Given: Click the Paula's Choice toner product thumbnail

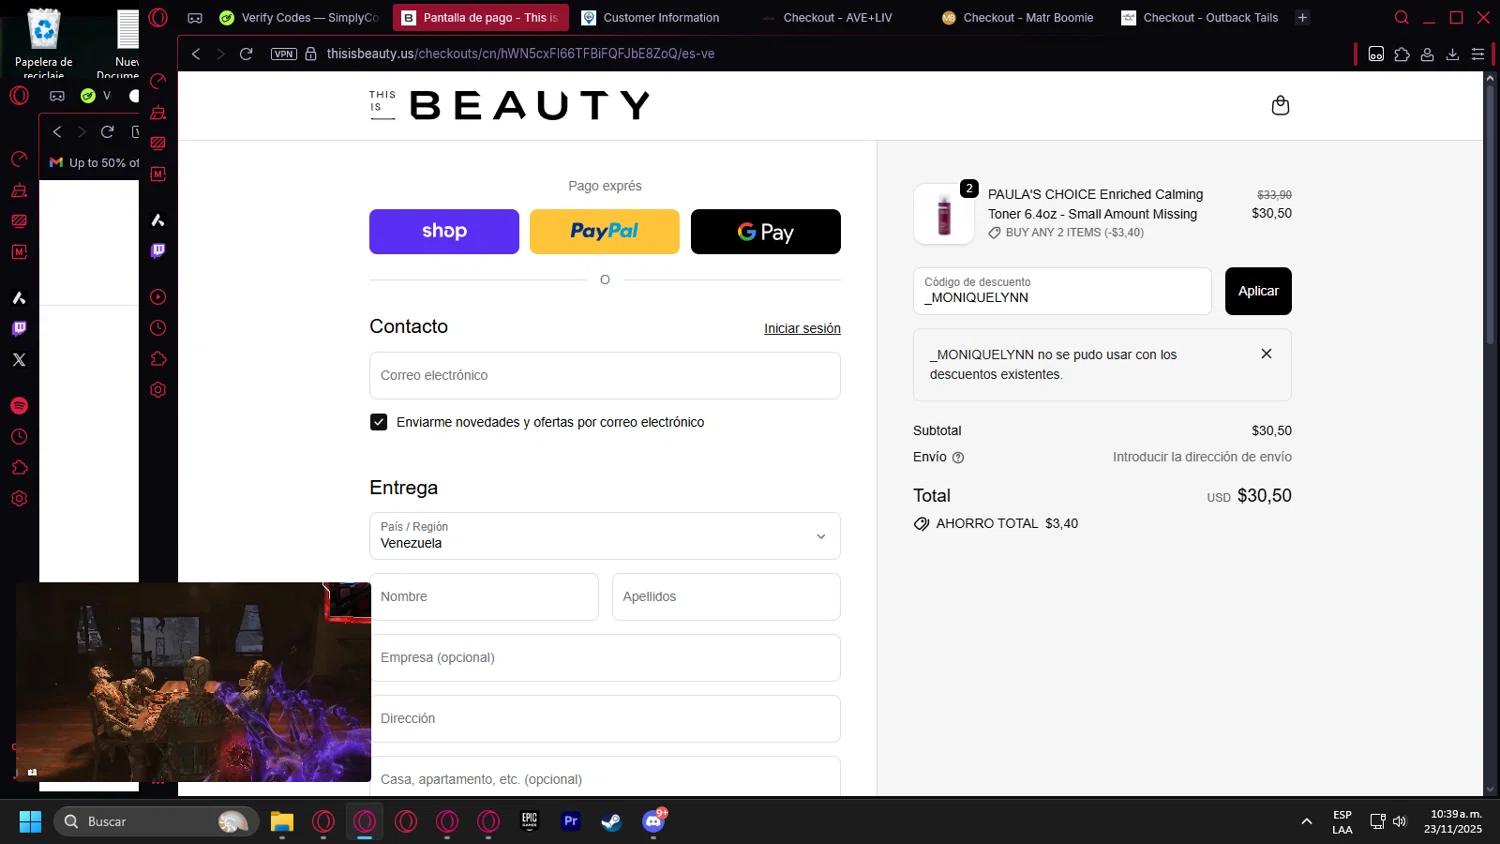Looking at the screenshot, I should coord(944,214).
